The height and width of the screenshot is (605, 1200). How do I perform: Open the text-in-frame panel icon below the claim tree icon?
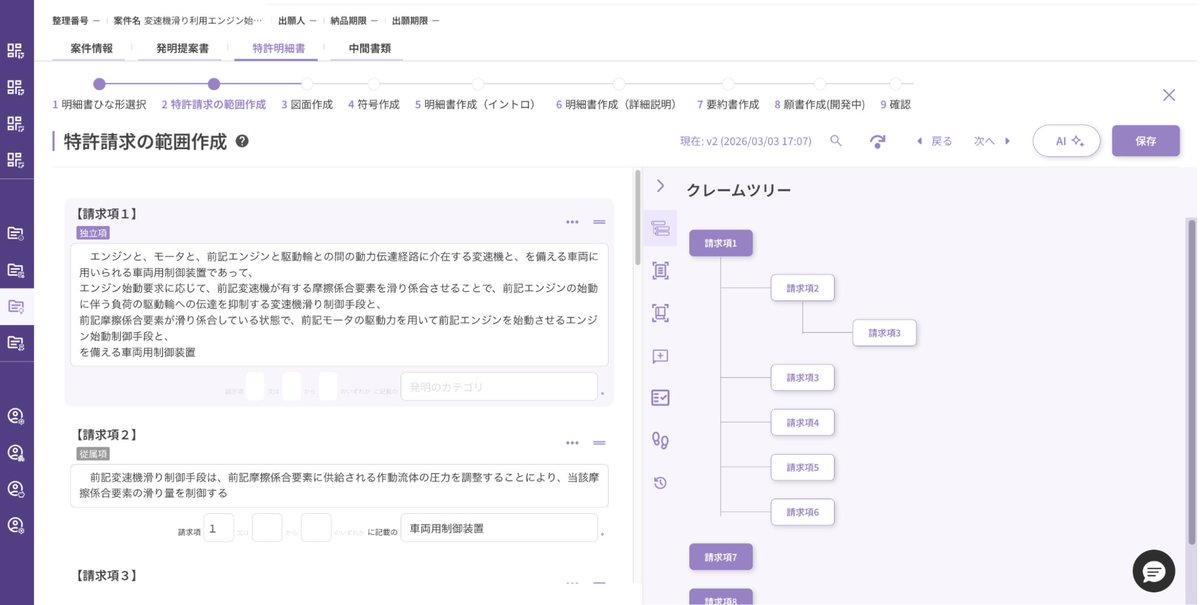point(660,271)
